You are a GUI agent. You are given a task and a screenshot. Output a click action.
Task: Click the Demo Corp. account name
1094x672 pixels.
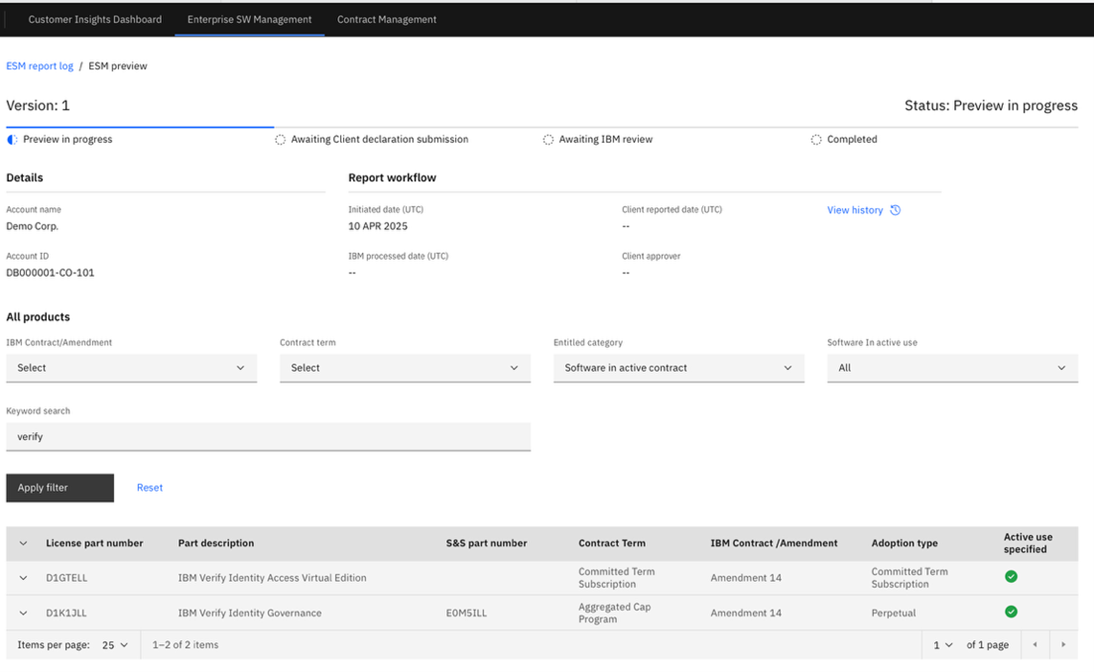click(32, 226)
